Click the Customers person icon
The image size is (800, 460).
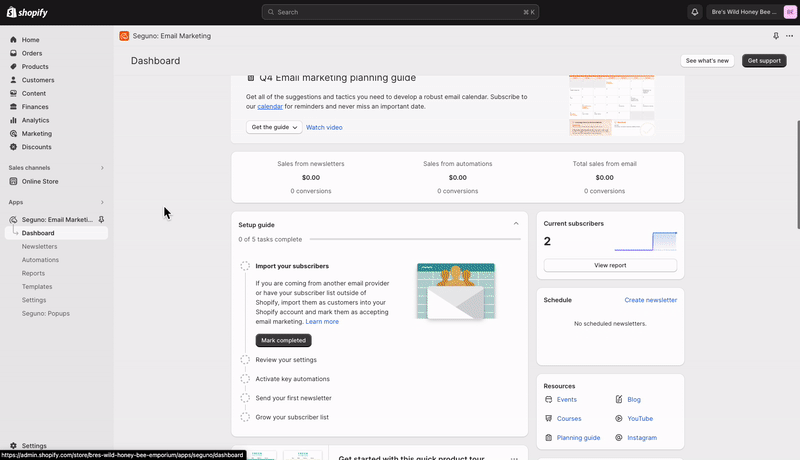(13, 80)
